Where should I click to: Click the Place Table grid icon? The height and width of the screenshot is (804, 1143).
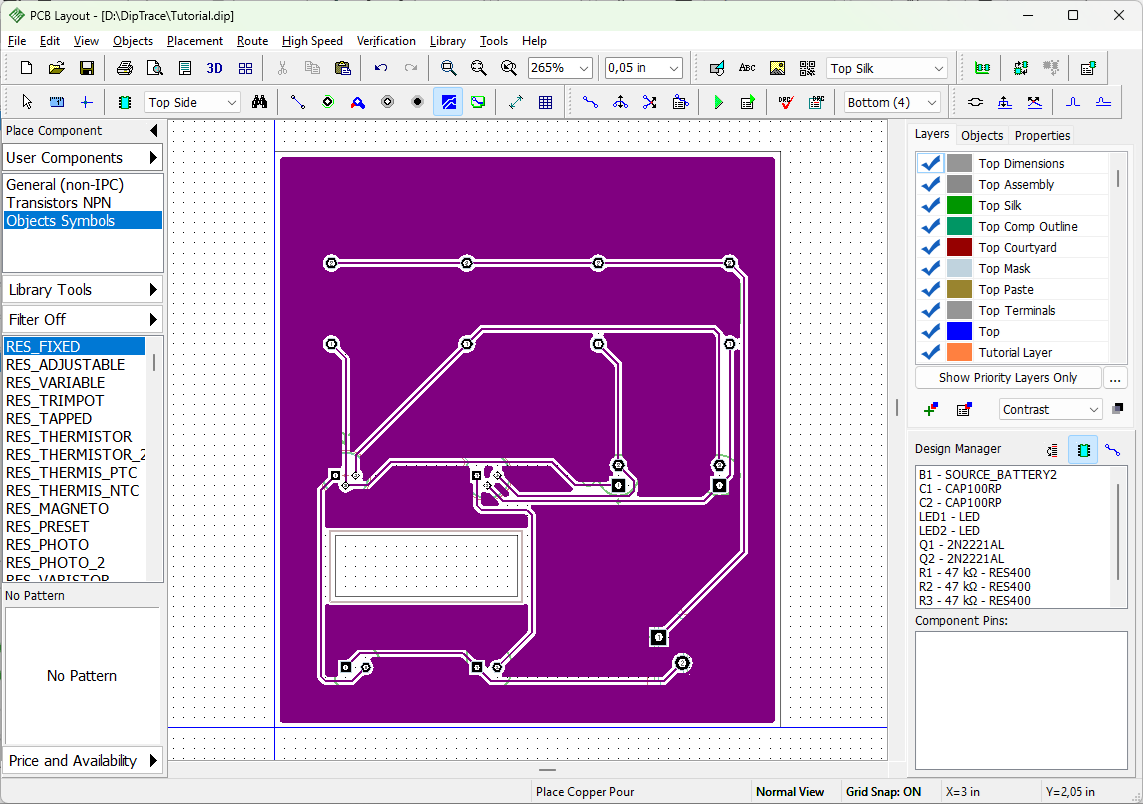pyautogui.click(x=545, y=102)
